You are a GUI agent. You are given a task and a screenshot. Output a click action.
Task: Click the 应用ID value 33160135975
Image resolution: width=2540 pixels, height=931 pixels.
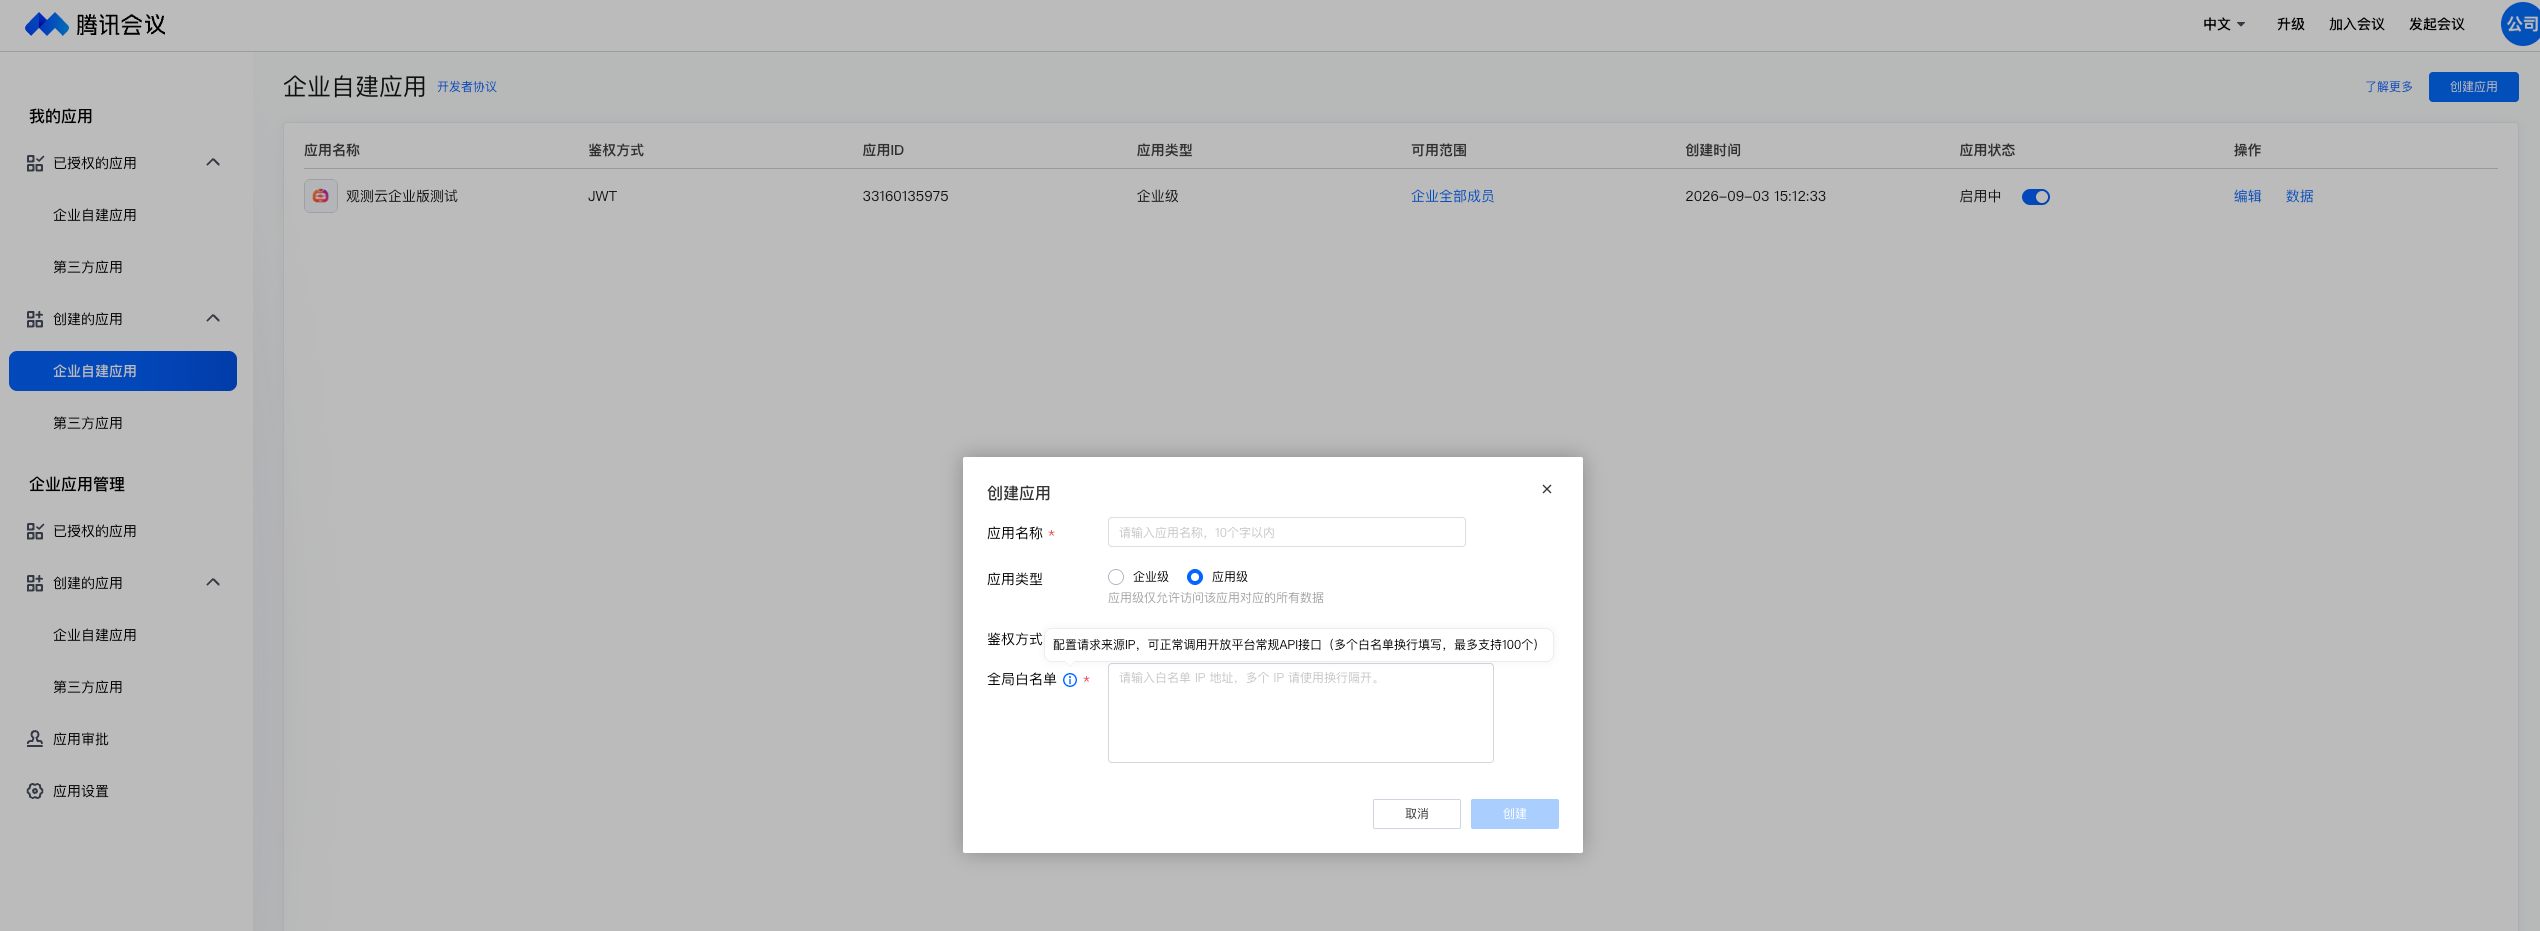click(905, 196)
